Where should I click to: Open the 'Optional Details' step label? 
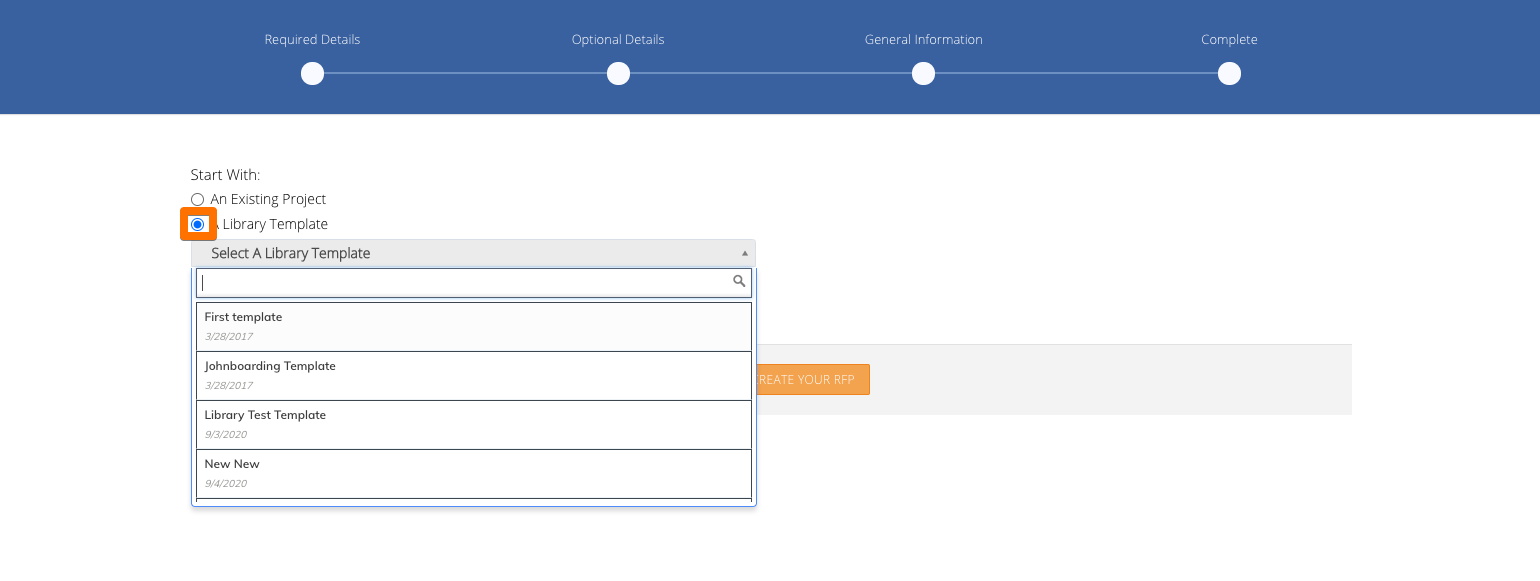pos(618,40)
